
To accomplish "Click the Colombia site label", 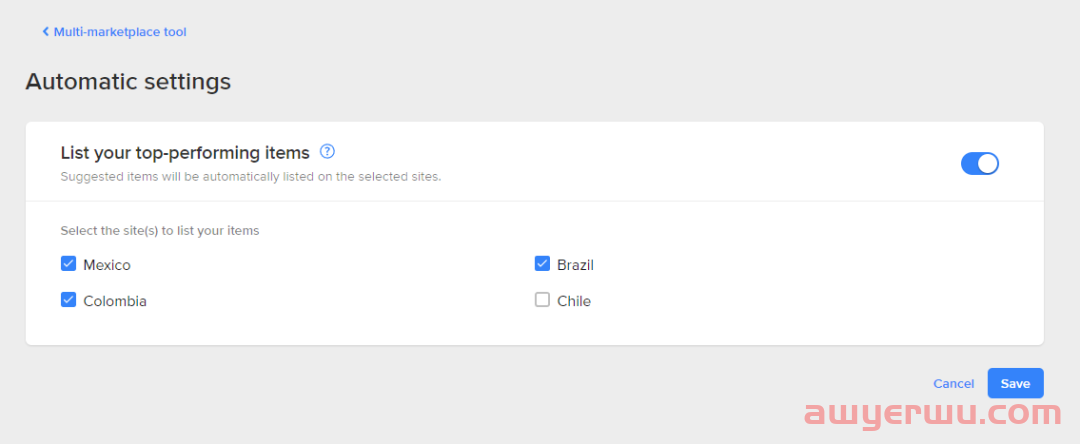I will [115, 302].
